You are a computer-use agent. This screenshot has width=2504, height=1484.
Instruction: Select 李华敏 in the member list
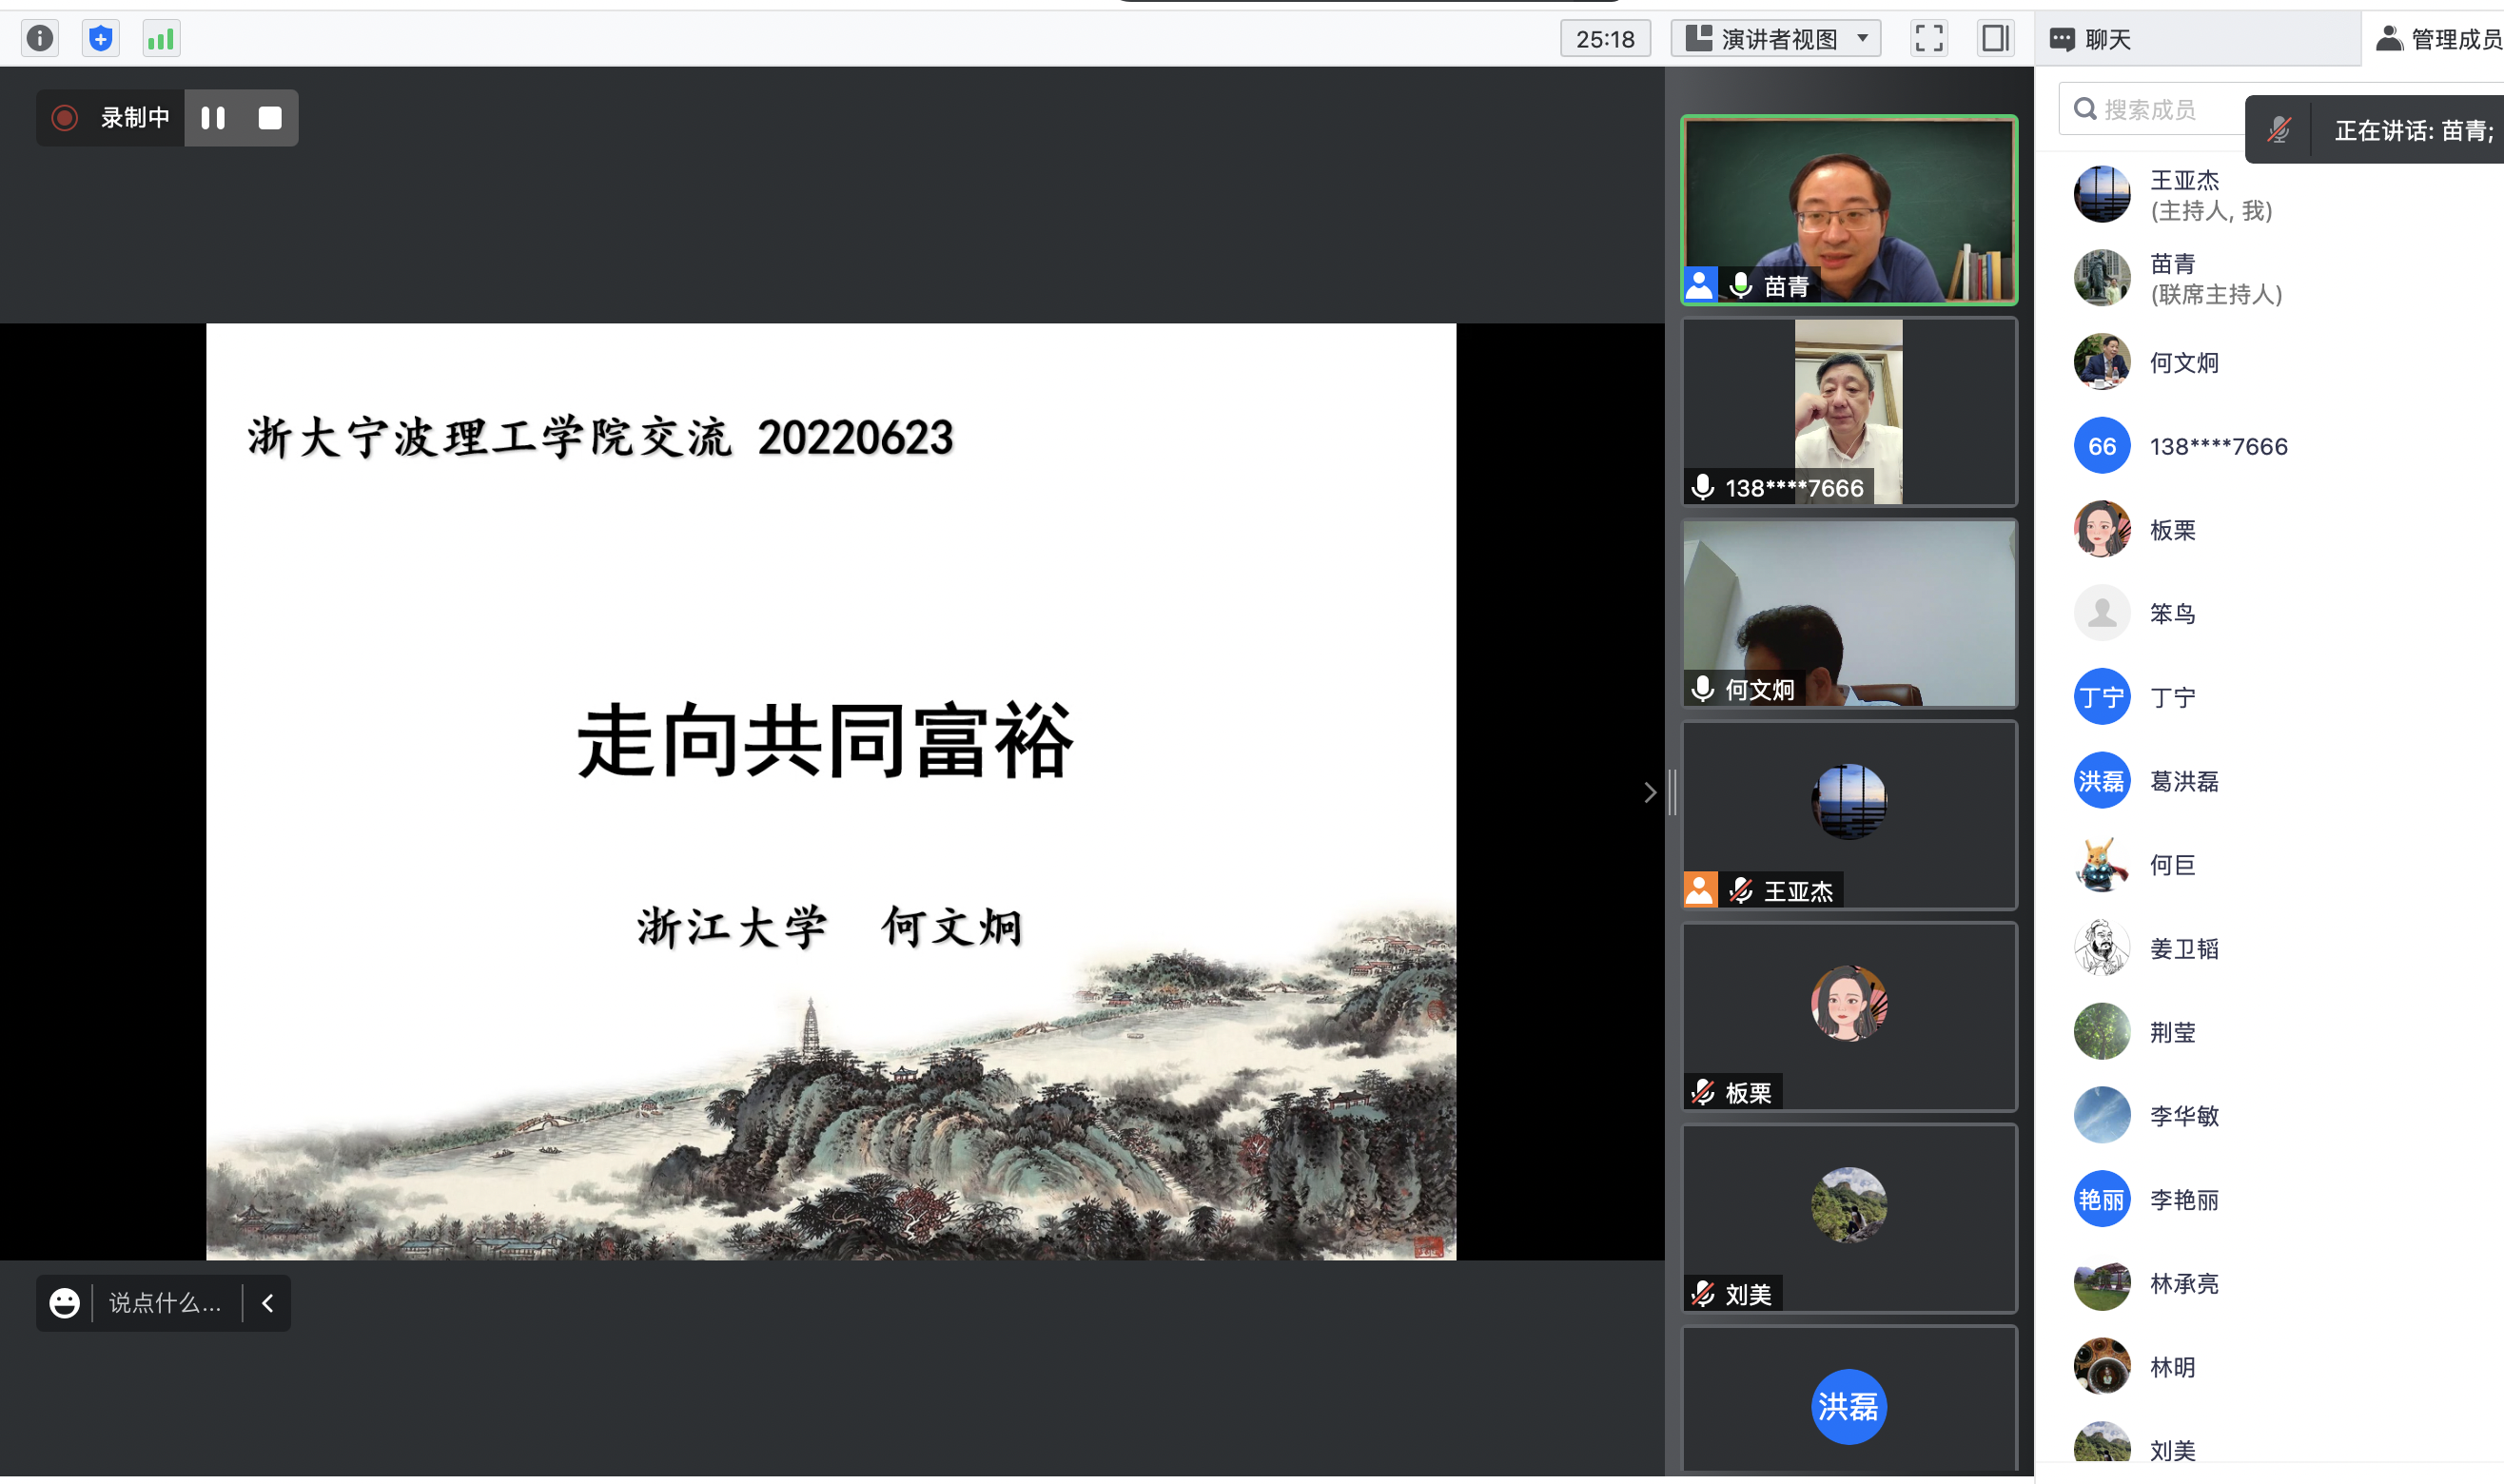(2183, 1115)
